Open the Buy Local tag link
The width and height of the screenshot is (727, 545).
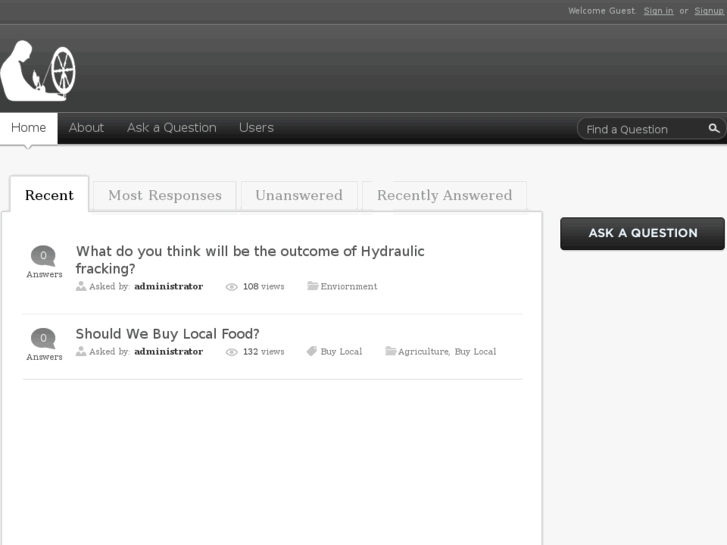[341, 352]
